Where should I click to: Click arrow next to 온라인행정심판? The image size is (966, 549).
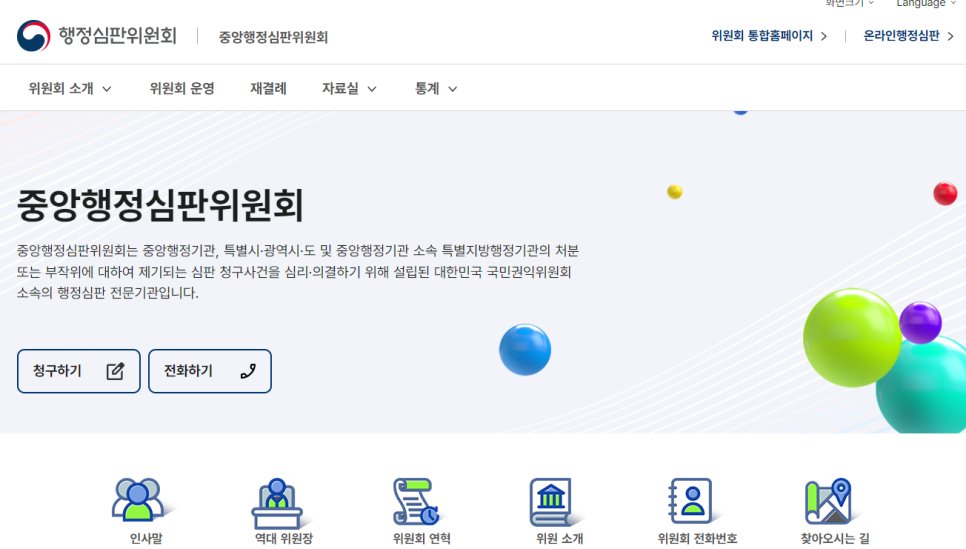(x=951, y=36)
